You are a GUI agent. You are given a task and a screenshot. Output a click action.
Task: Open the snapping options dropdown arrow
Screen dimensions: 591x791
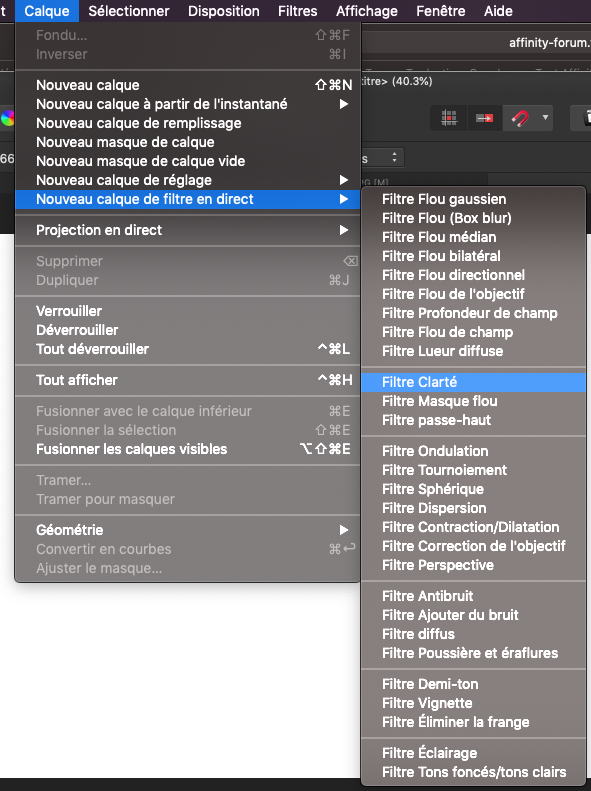pyautogui.click(x=545, y=118)
